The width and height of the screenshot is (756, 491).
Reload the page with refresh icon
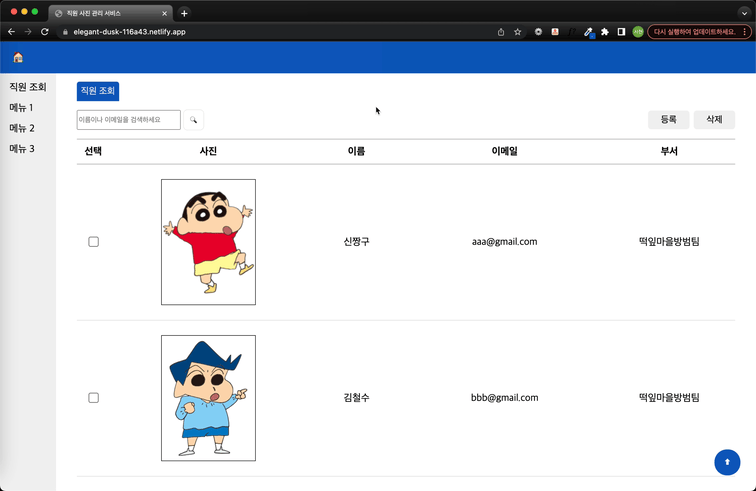click(44, 32)
